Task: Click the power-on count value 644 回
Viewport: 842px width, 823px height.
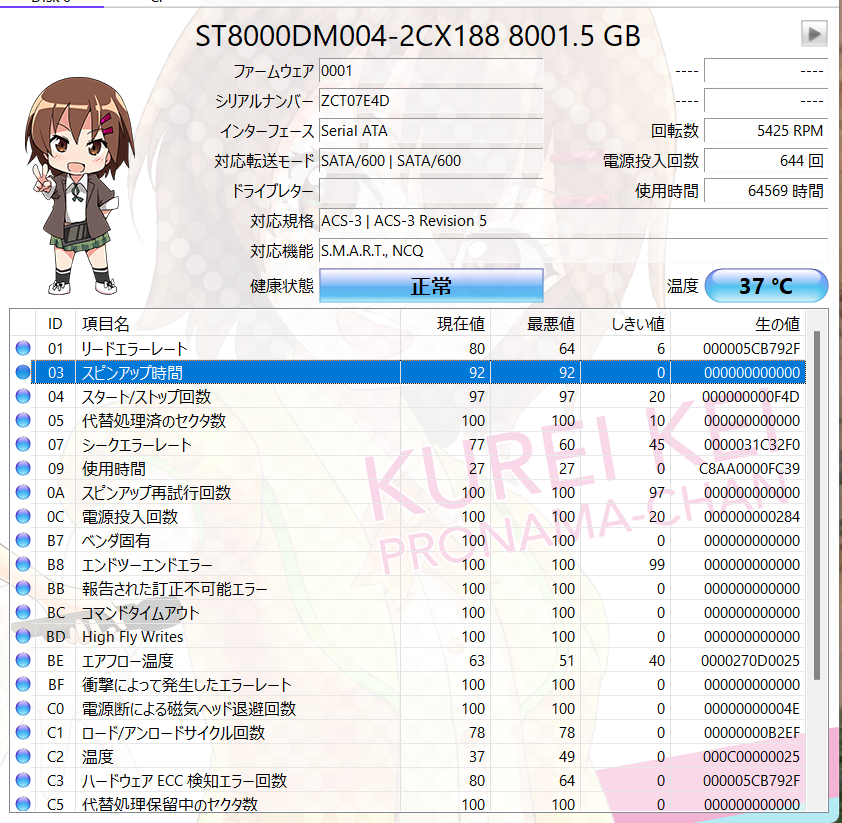Action: [x=766, y=161]
